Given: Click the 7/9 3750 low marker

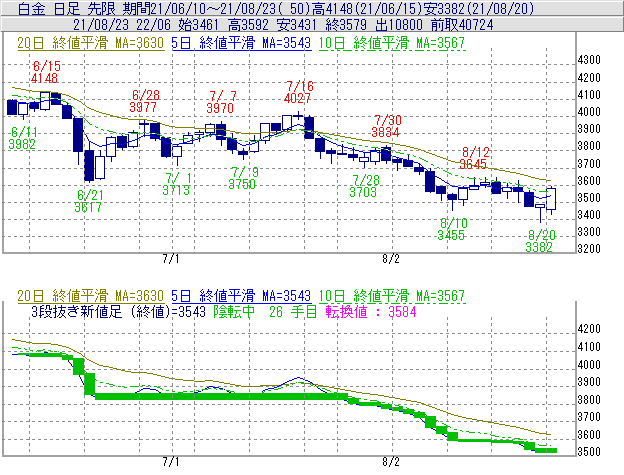Looking at the screenshot, I should pos(243,178).
